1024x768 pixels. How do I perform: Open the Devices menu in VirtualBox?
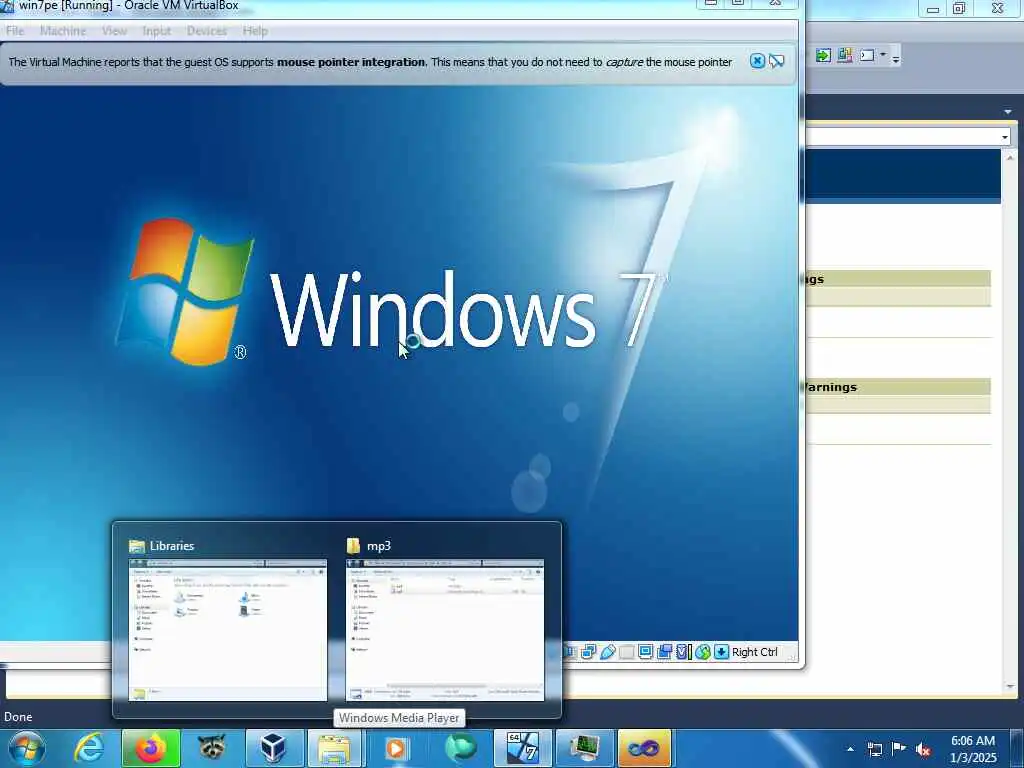pos(206,31)
